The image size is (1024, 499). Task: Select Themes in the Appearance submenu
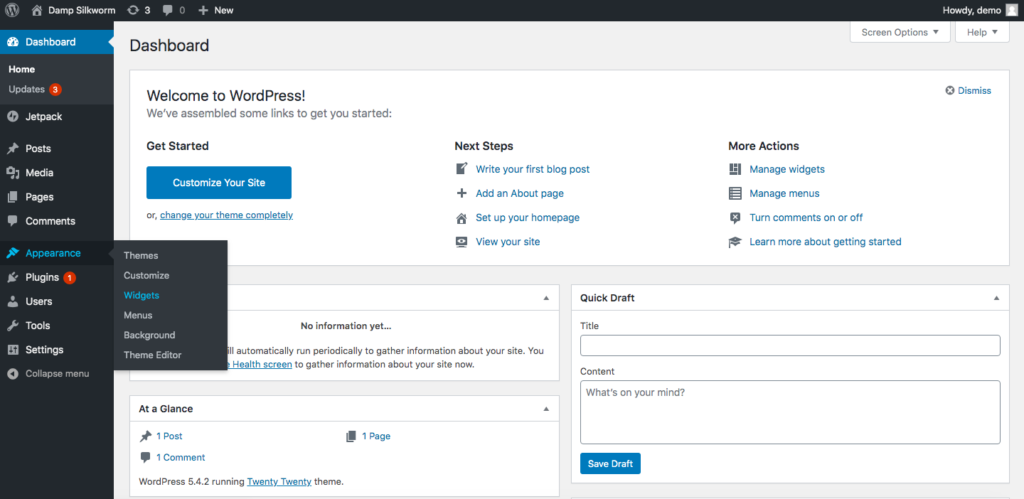(x=141, y=255)
